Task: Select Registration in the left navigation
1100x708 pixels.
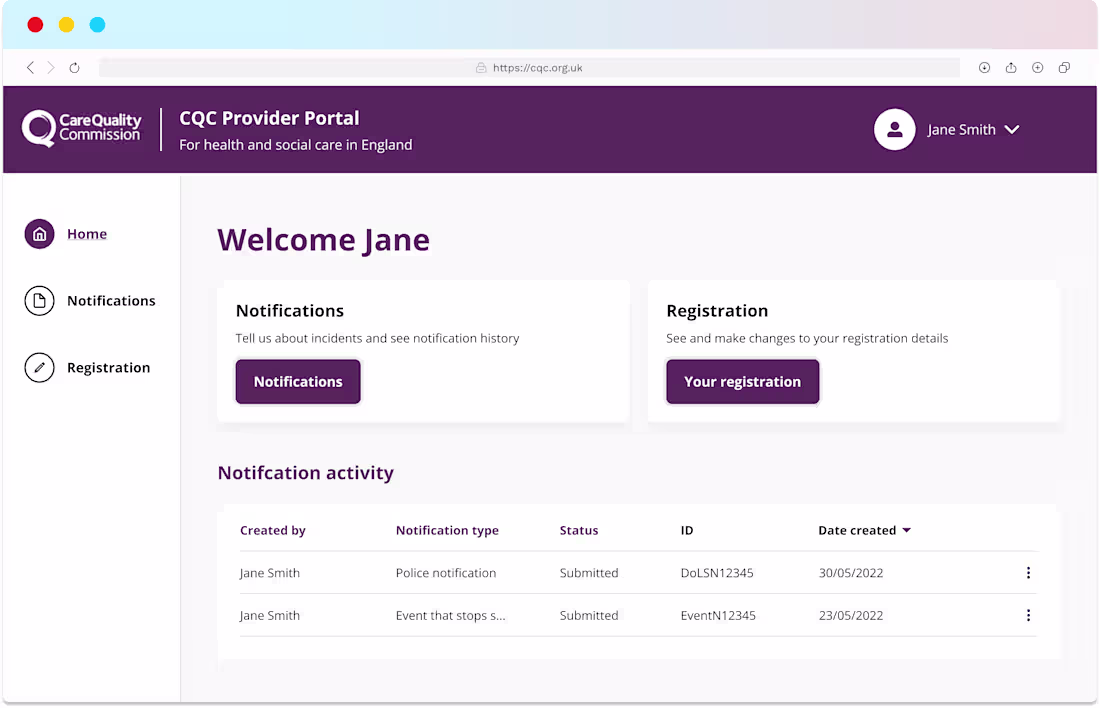Action: click(x=109, y=367)
